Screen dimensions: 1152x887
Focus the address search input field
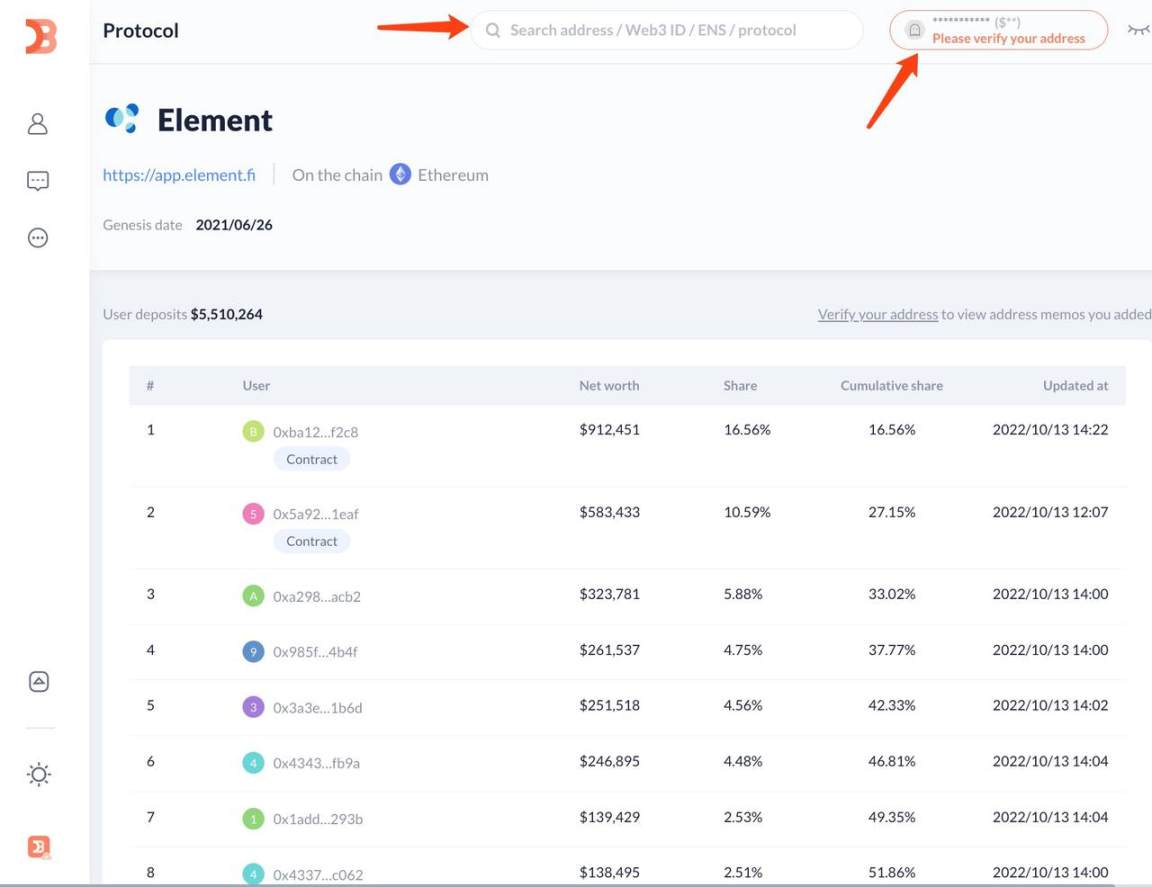click(x=666, y=30)
